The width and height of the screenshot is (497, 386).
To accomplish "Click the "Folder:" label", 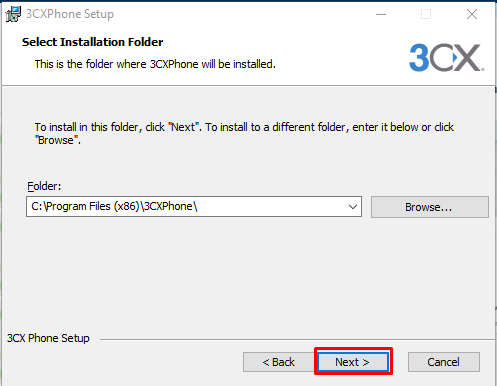I will pyautogui.click(x=44, y=186).
